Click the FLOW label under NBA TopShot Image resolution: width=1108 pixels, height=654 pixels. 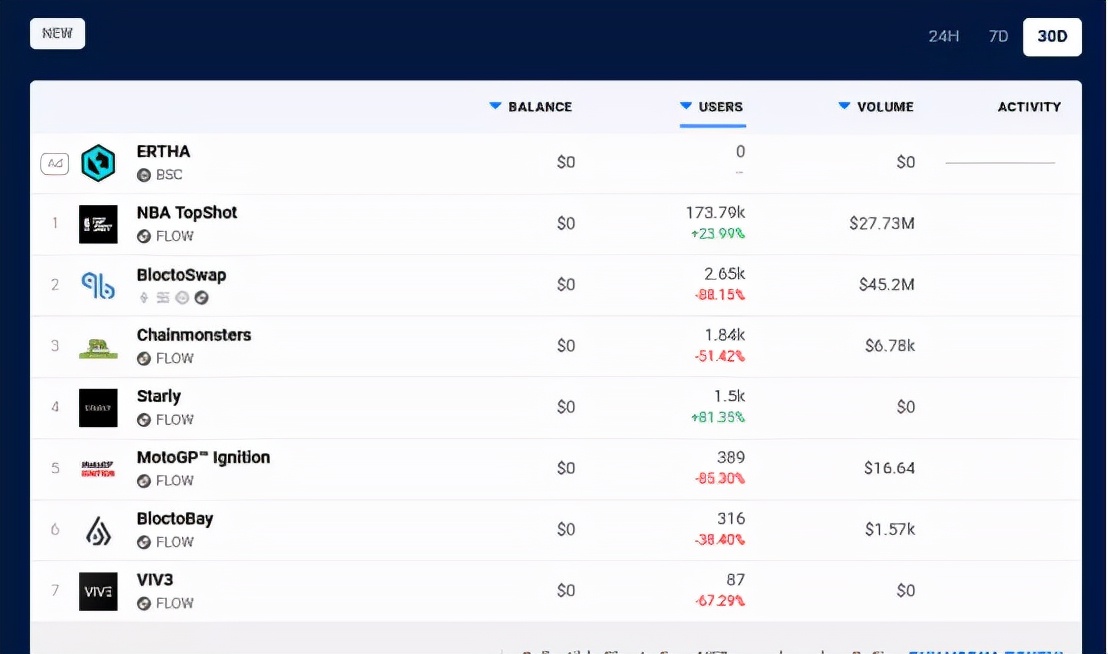point(175,237)
